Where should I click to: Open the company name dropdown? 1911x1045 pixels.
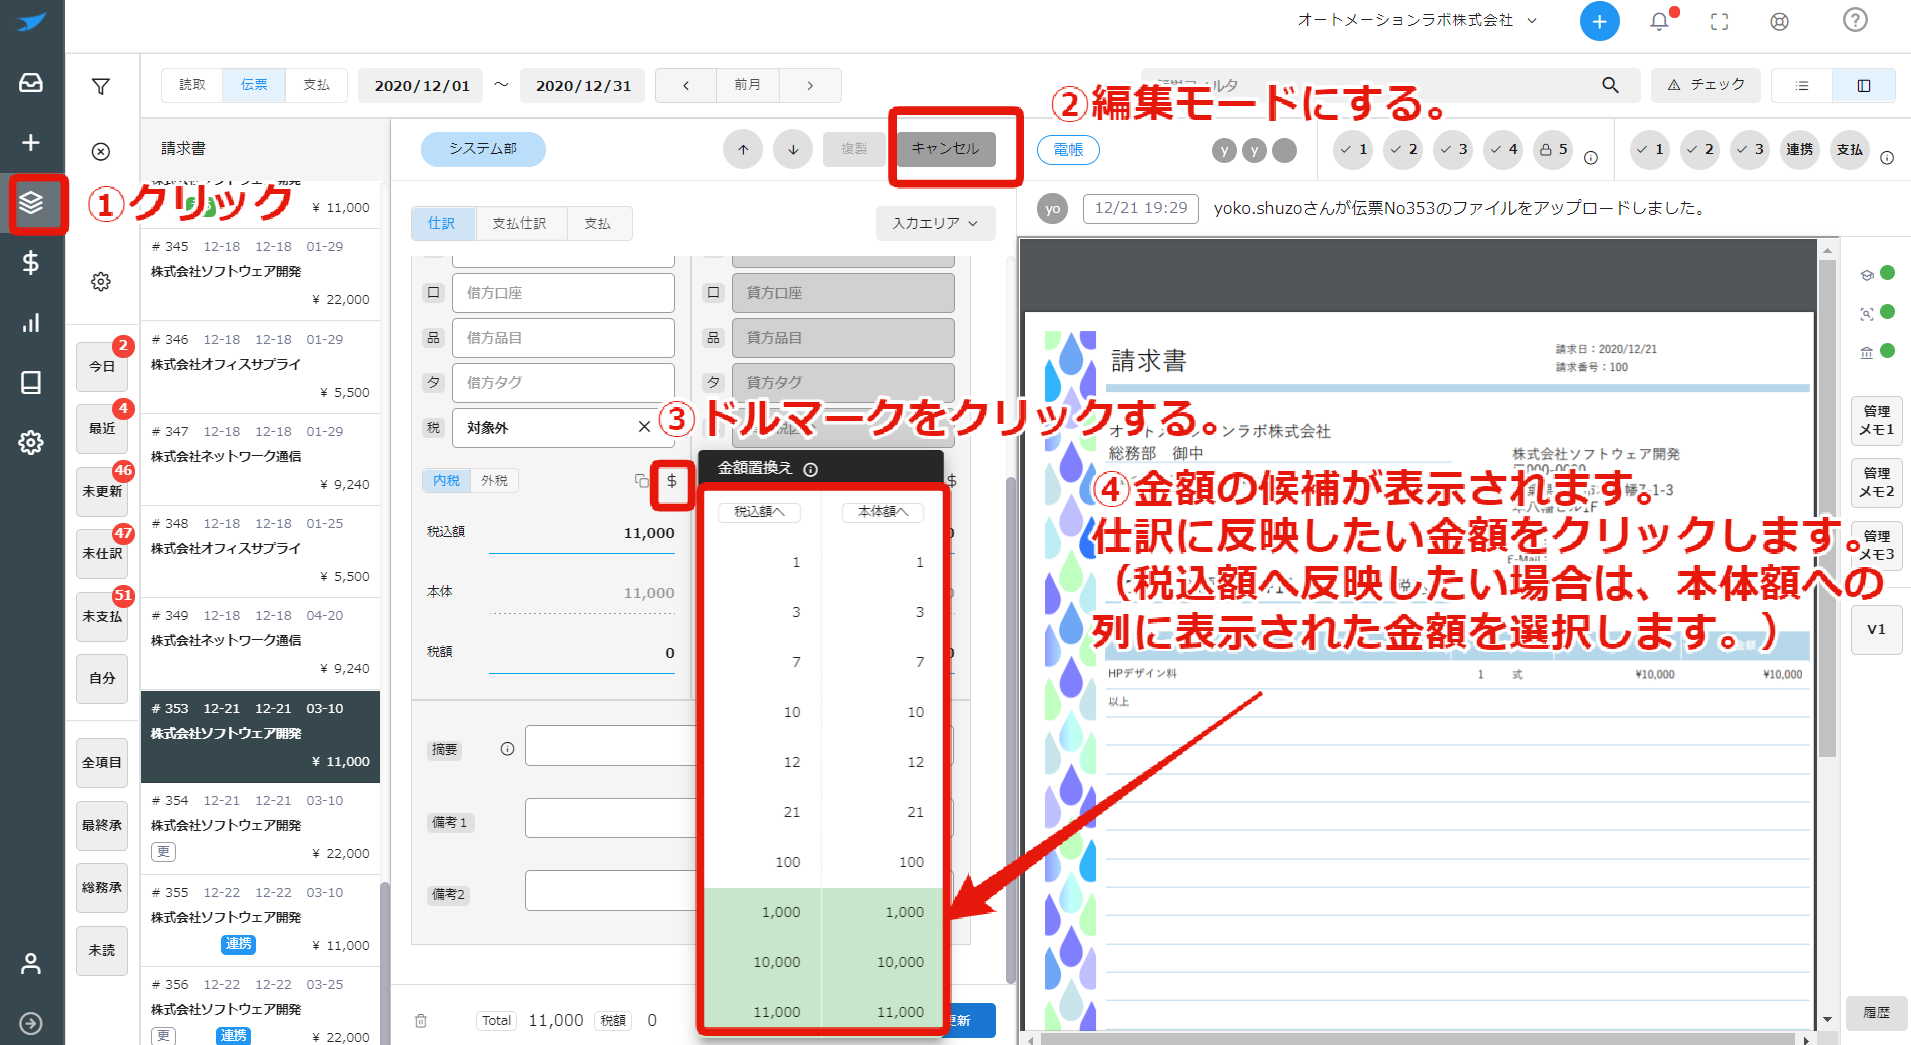1417,20
